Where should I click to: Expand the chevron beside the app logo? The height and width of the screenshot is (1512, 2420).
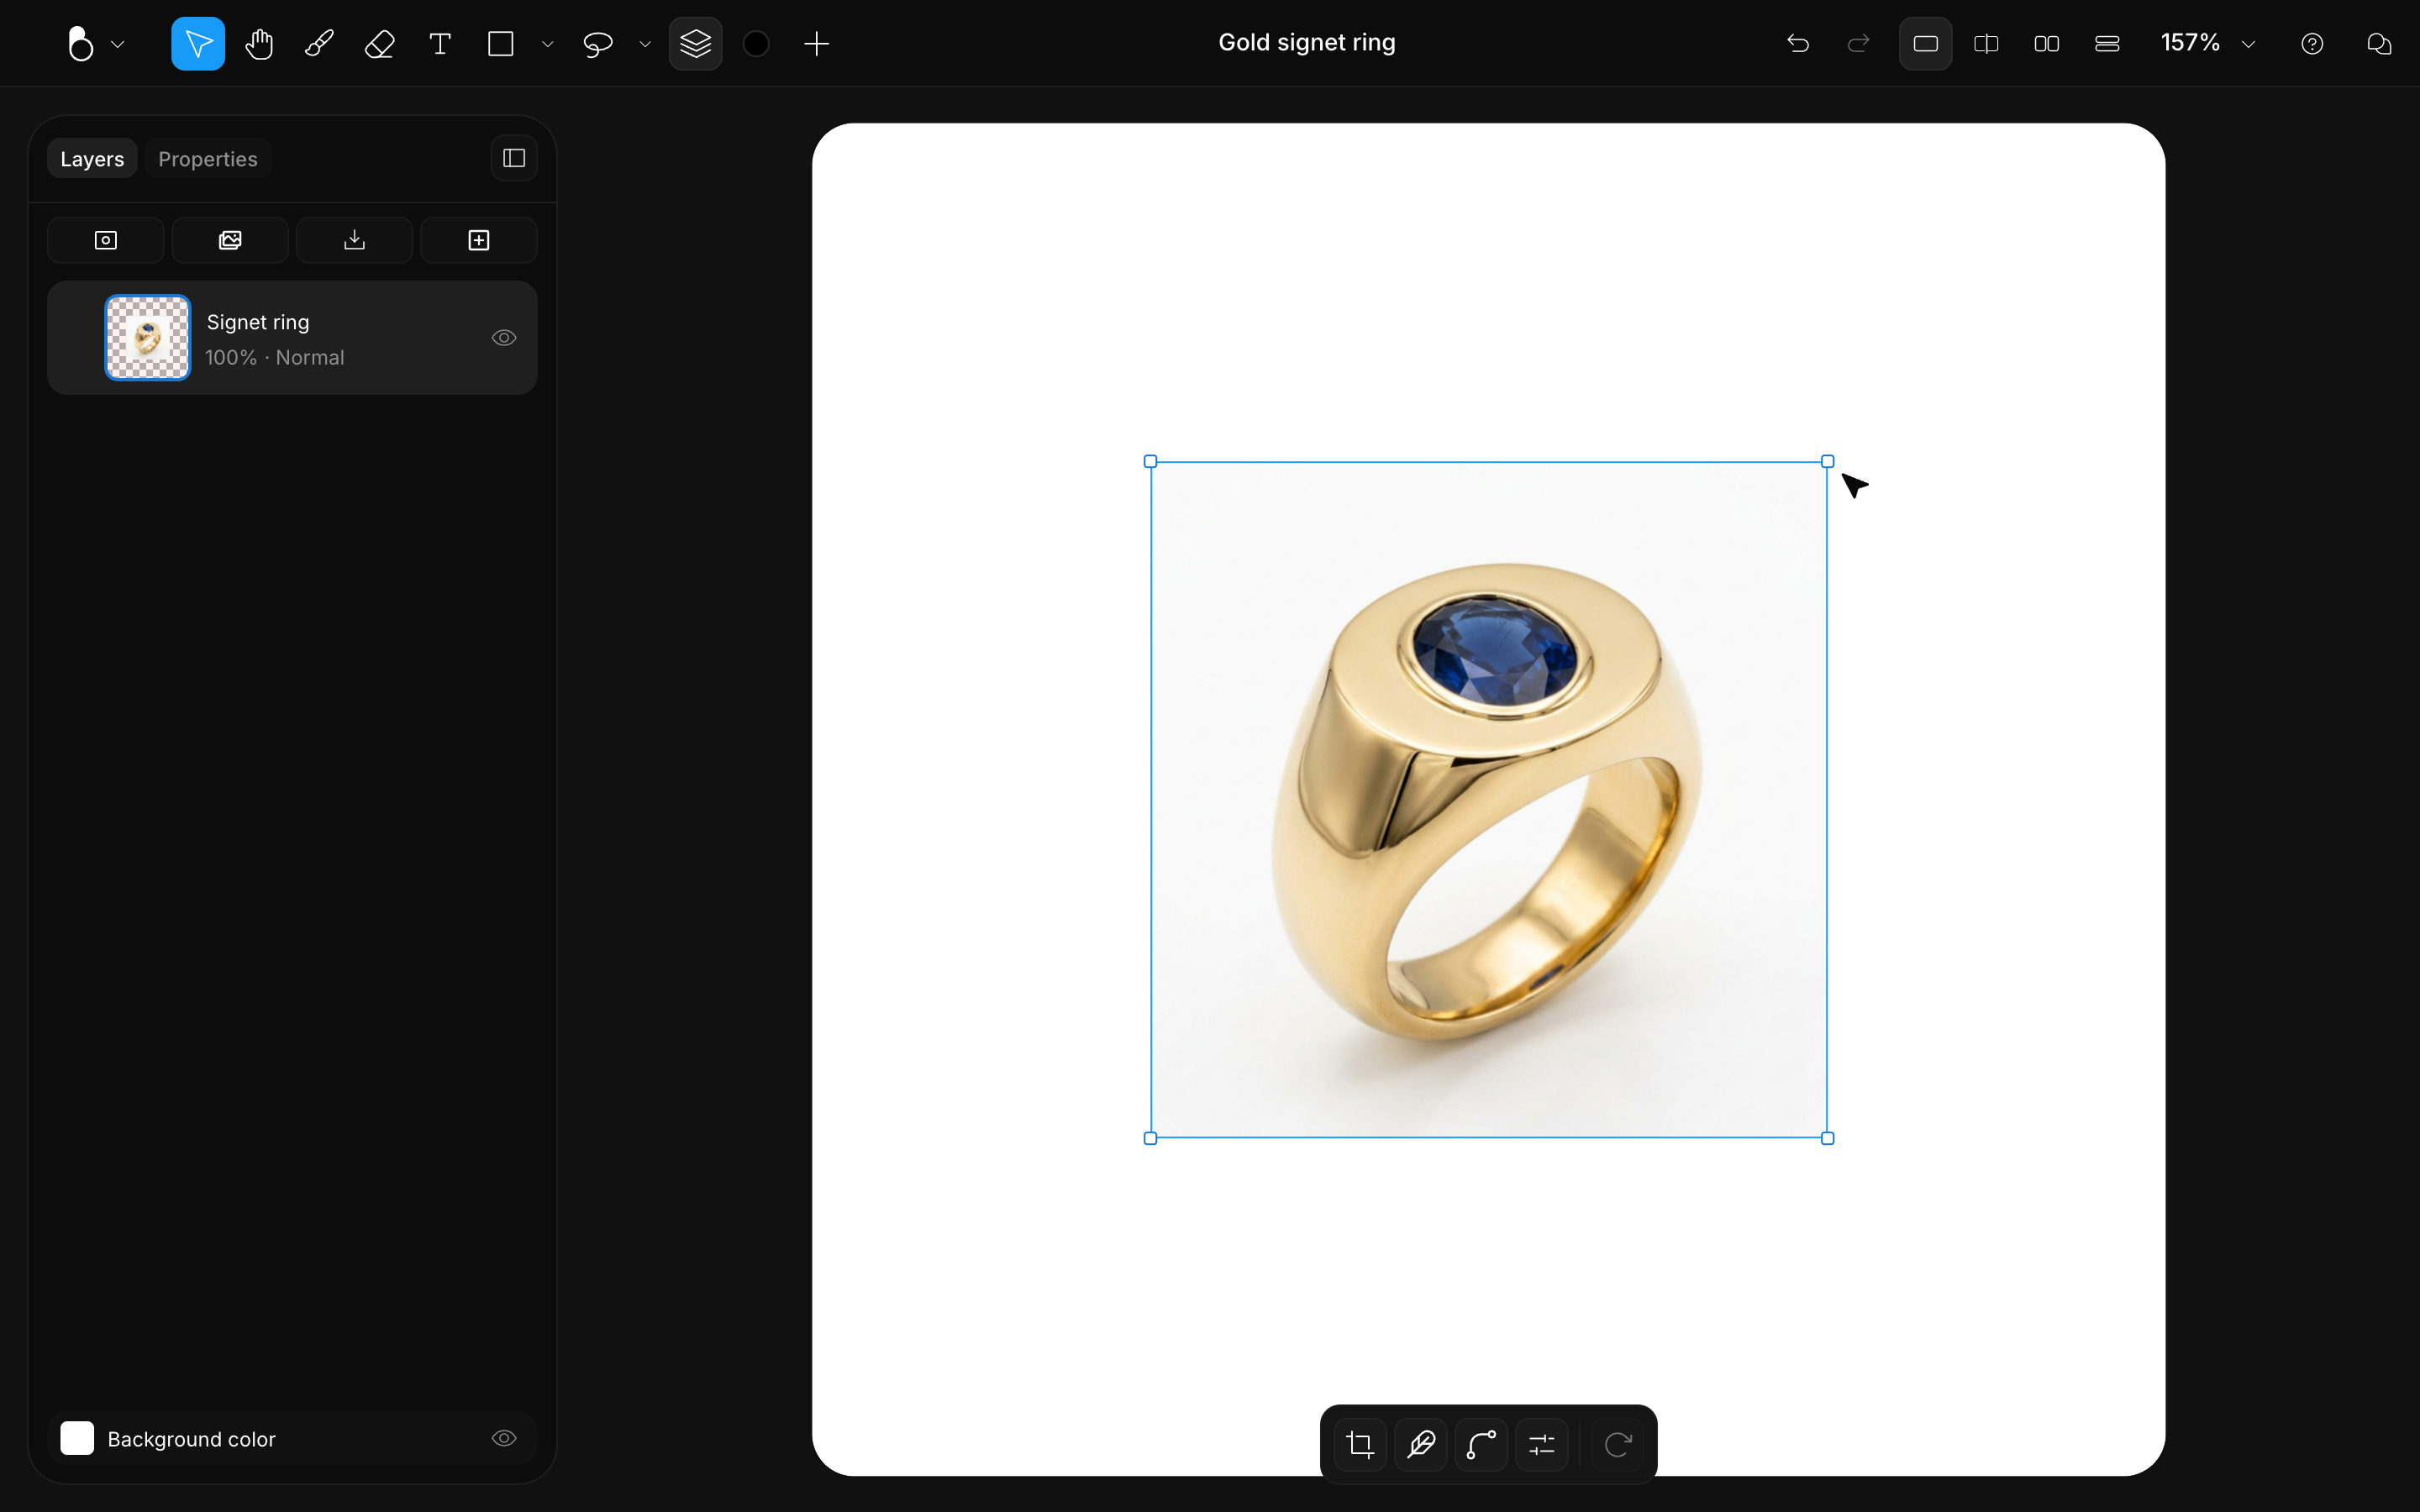(118, 45)
